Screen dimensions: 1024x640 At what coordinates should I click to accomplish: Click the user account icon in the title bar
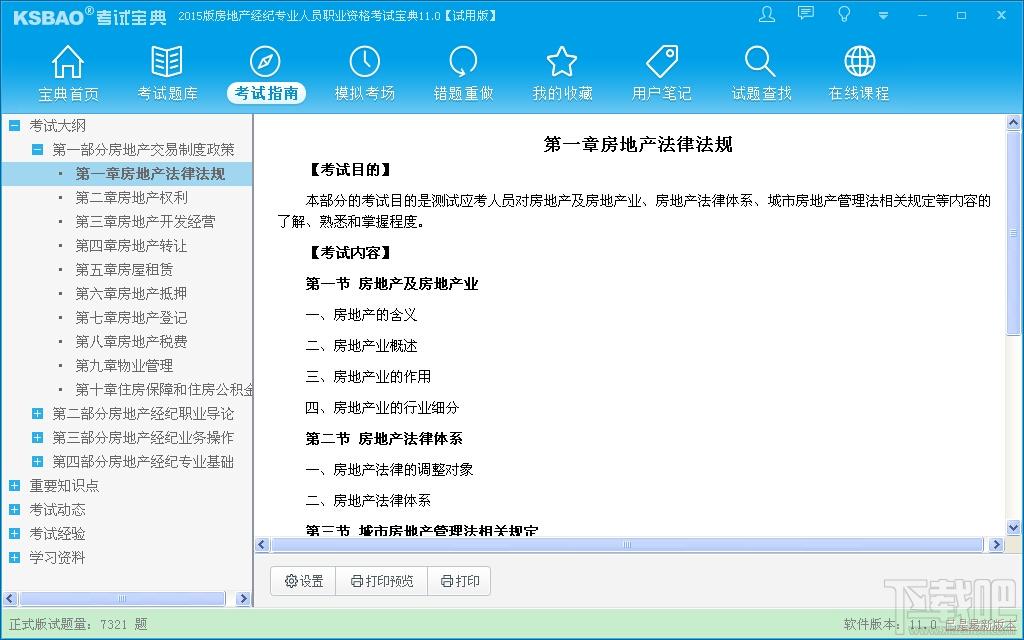pyautogui.click(x=767, y=14)
